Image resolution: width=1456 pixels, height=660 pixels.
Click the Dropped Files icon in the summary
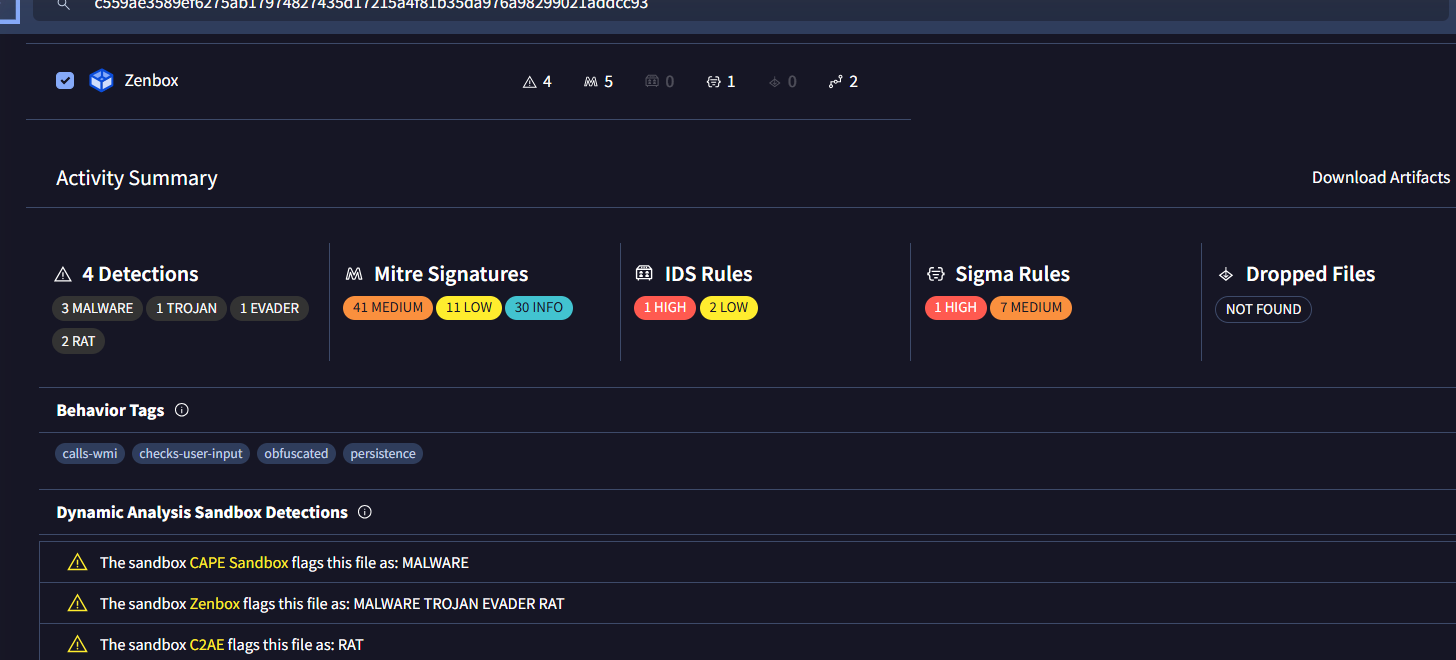[1226, 274]
